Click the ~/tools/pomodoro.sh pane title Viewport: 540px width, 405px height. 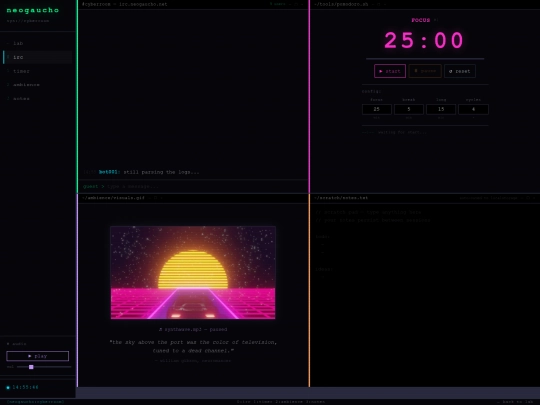[341, 4]
